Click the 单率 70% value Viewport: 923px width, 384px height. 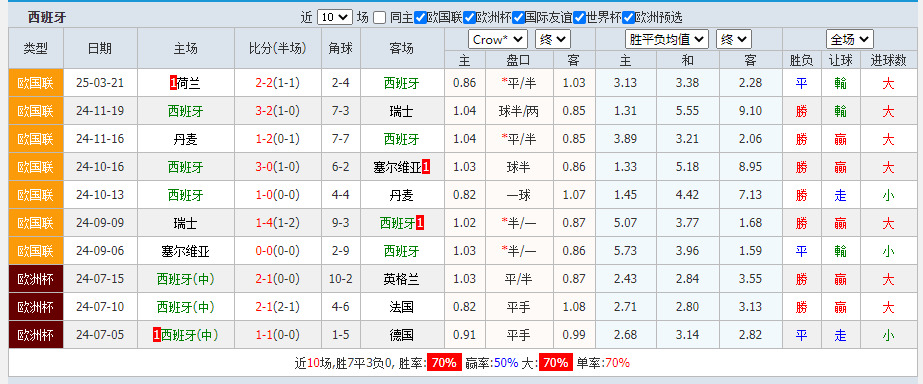pos(617,363)
